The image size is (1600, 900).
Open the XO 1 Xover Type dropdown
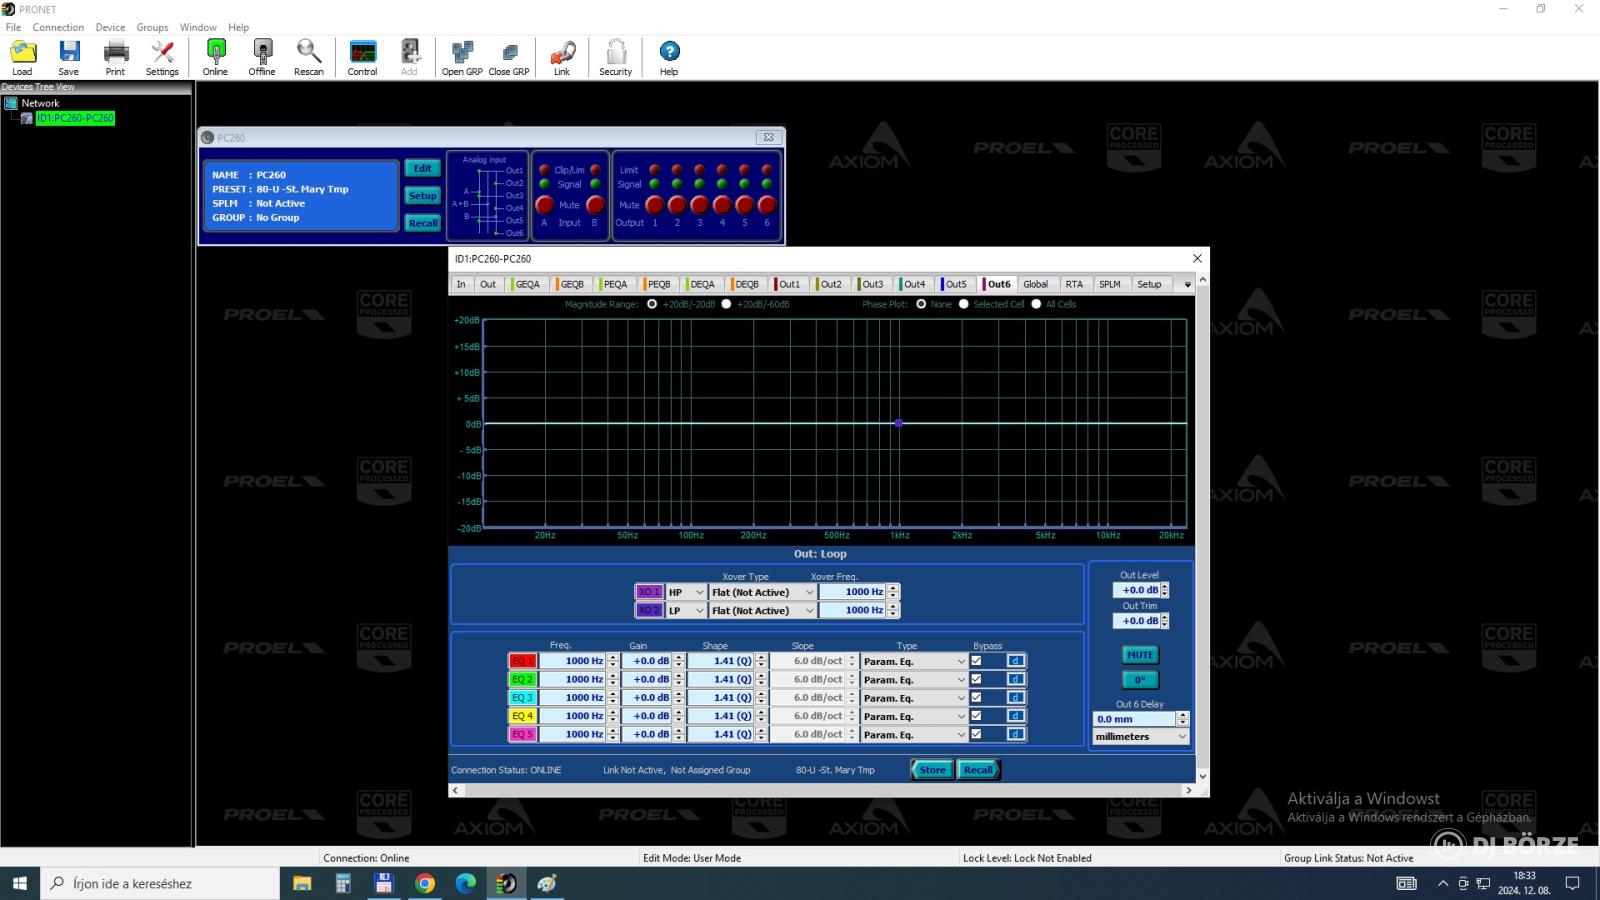point(762,592)
